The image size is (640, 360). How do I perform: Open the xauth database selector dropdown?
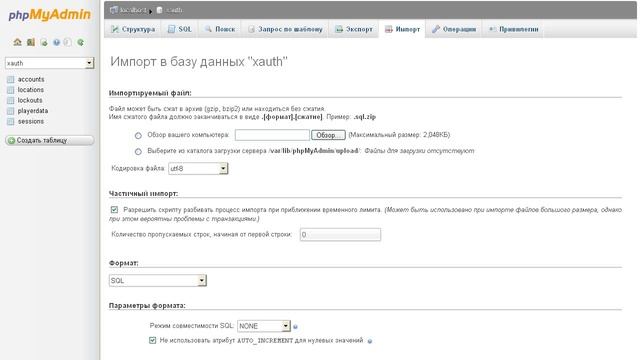pyautogui.click(x=50, y=63)
